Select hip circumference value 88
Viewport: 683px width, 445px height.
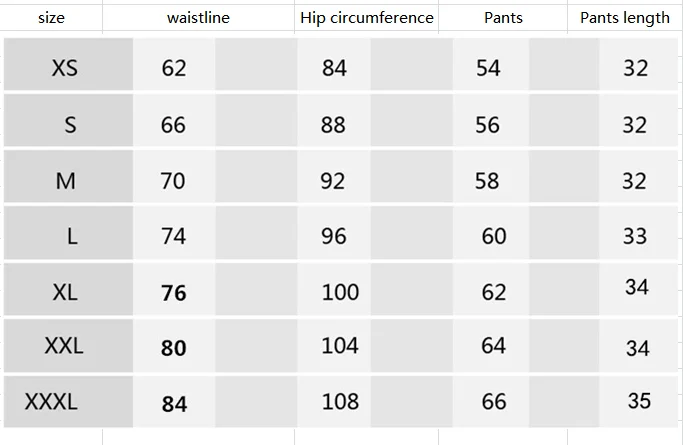click(333, 125)
